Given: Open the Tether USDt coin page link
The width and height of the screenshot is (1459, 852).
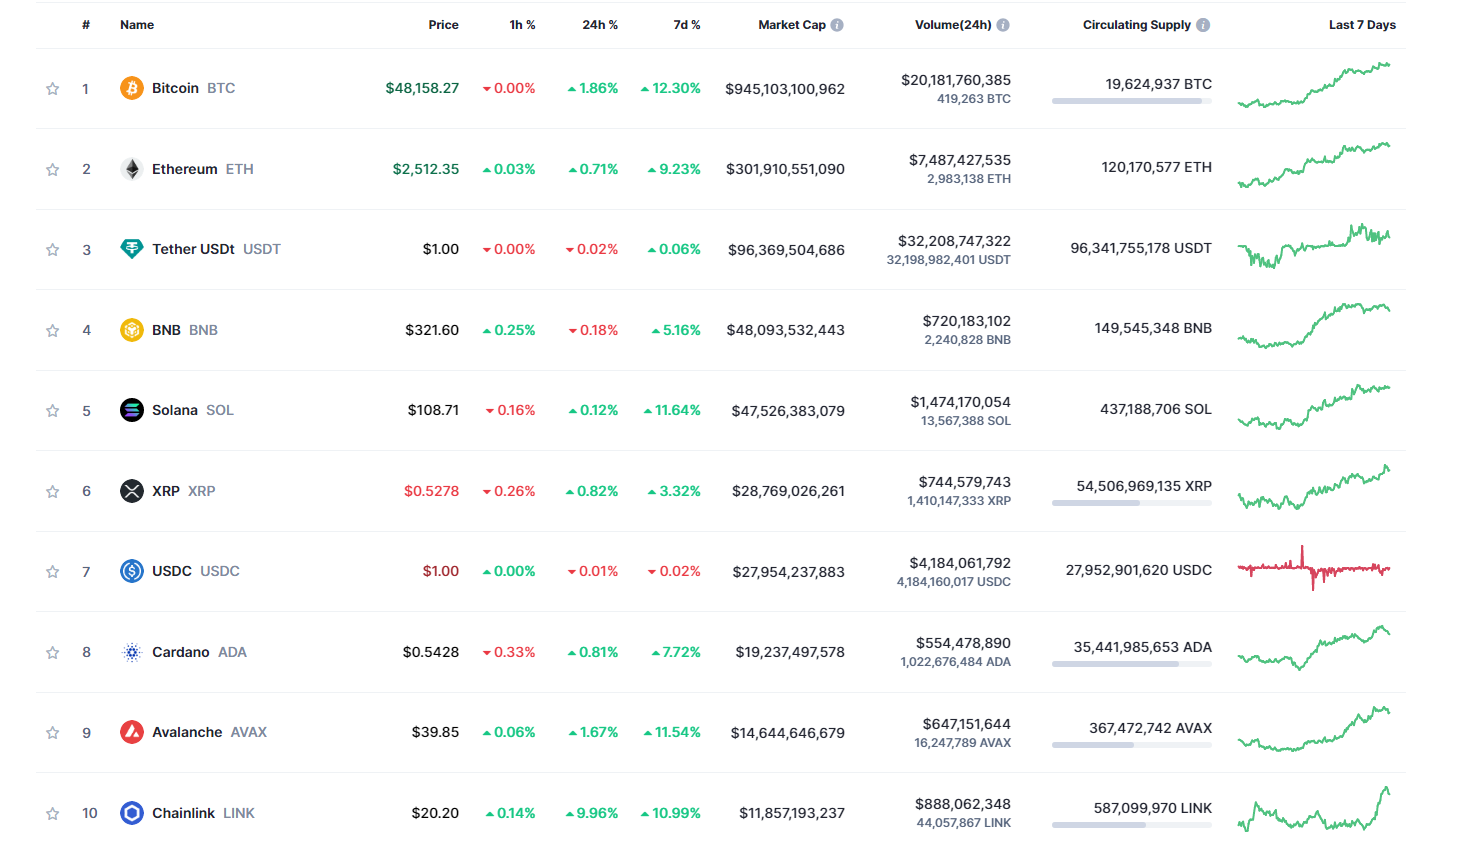Looking at the screenshot, I should 201,249.
